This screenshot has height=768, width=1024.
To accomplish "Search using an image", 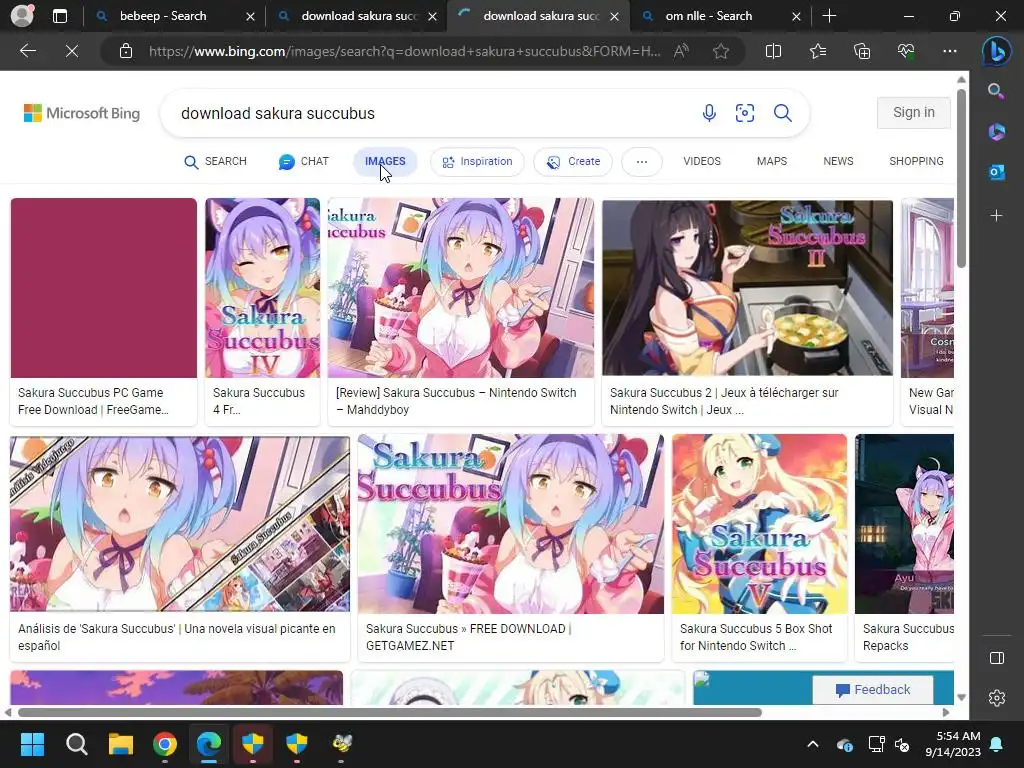I will (x=744, y=113).
